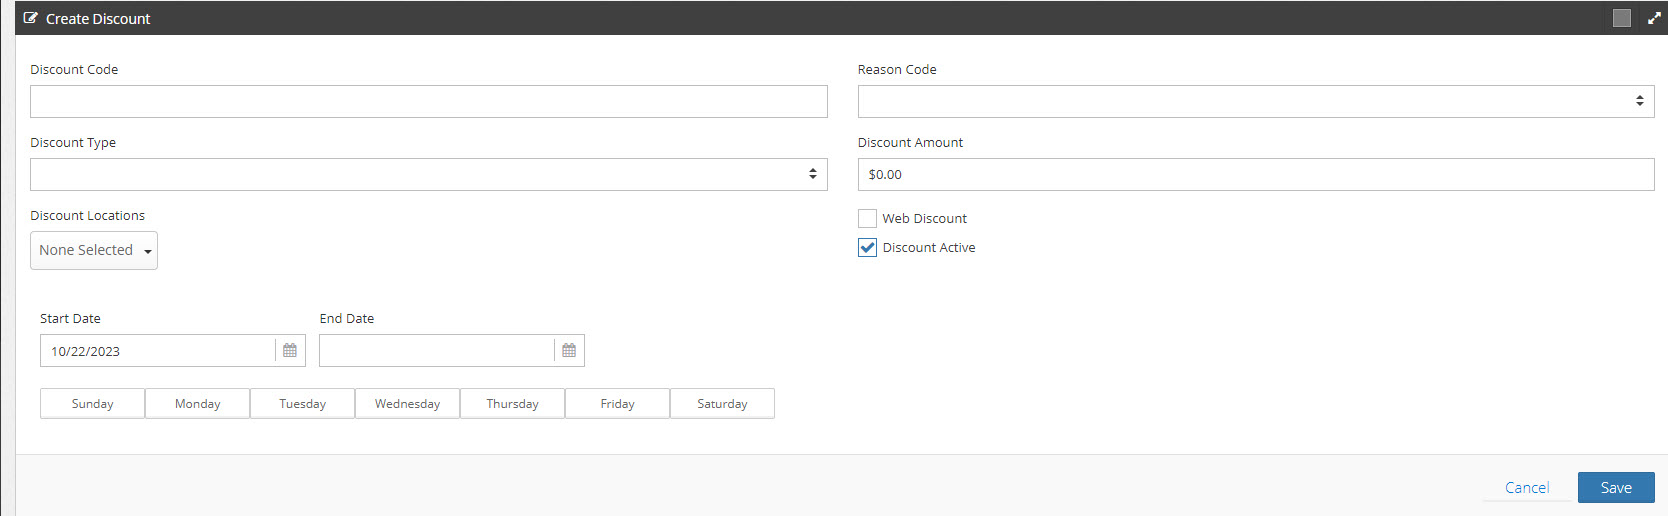Save the new discount

[1616, 488]
